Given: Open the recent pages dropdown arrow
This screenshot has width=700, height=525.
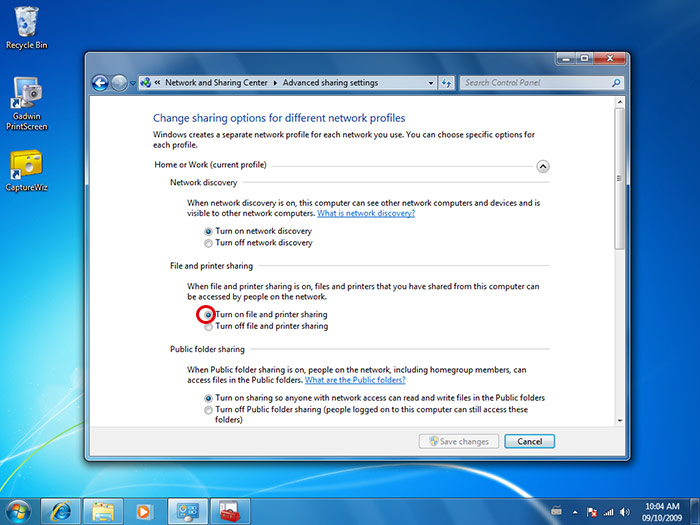Looking at the screenshot, I should pos(133,83).
